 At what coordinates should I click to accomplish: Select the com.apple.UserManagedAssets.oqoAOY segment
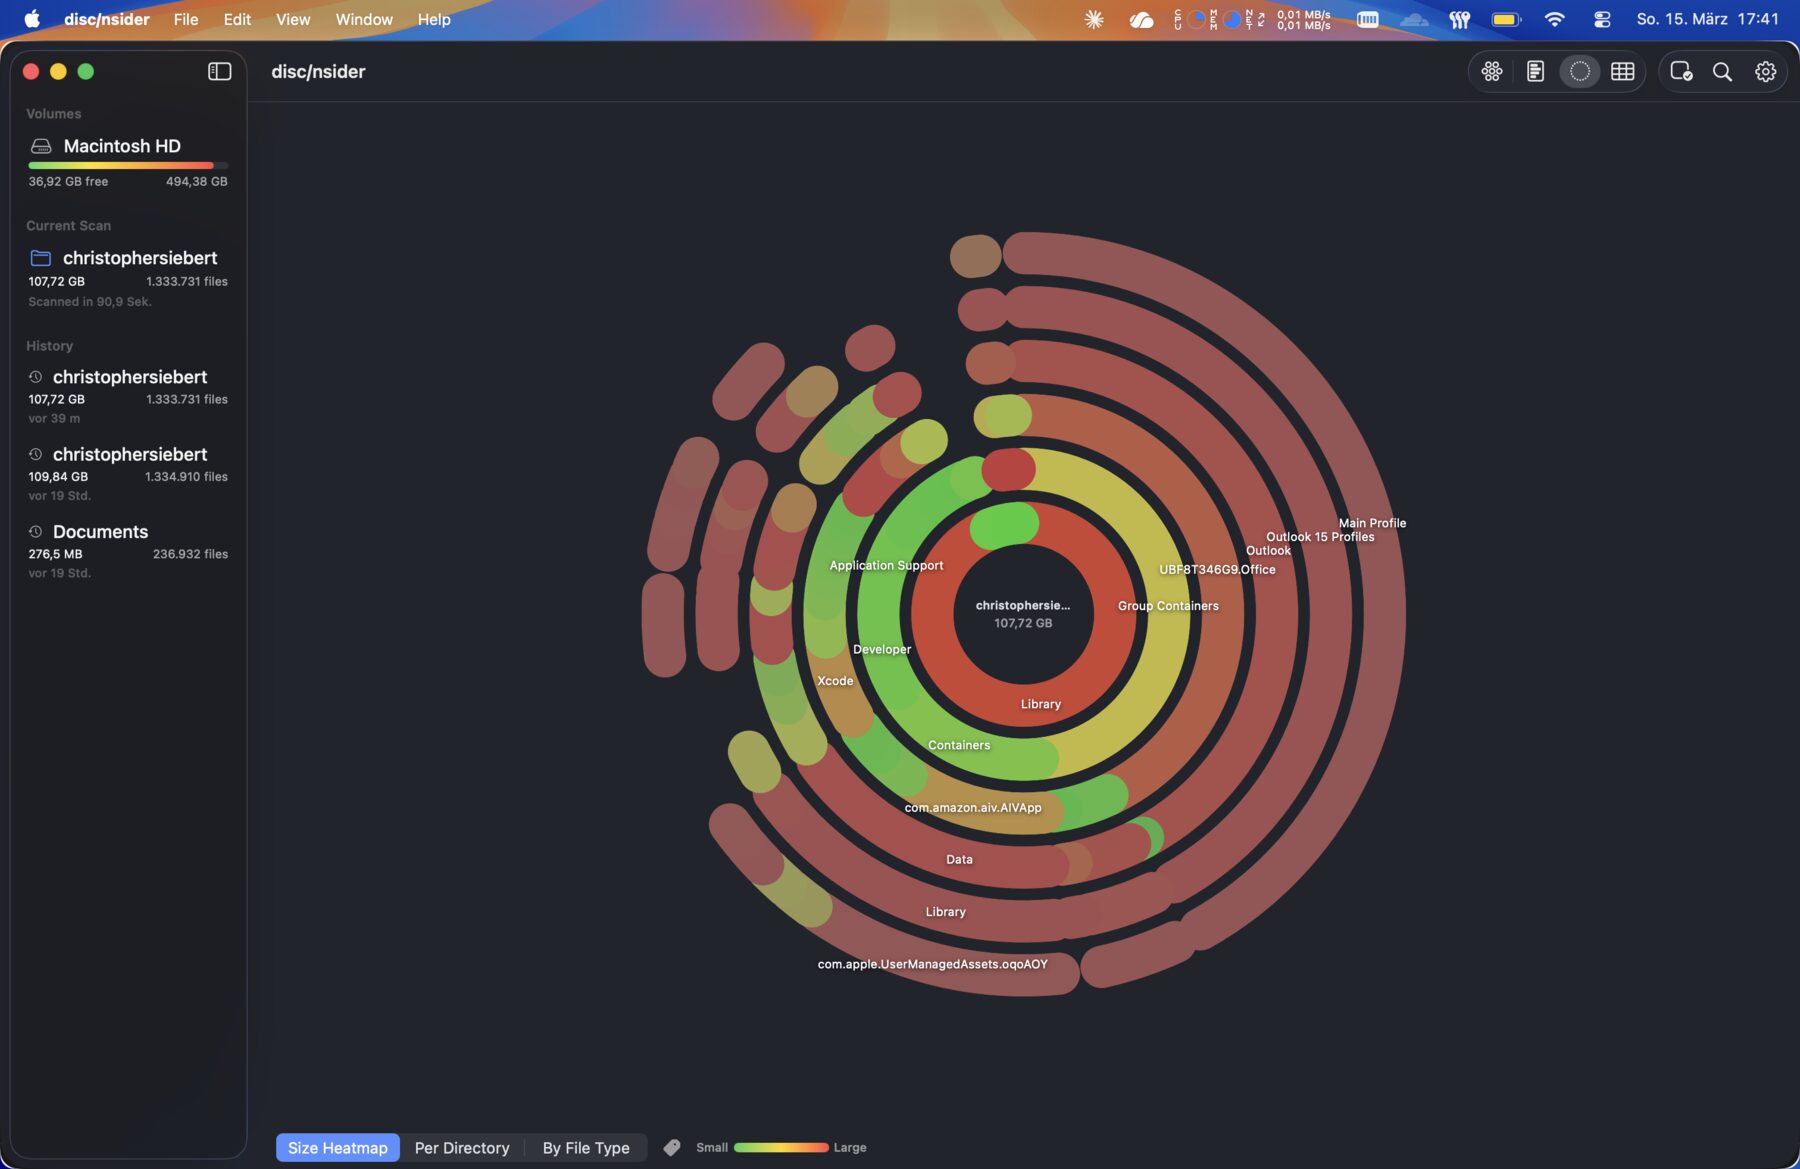pyautogui.click(x=932, y=964)
